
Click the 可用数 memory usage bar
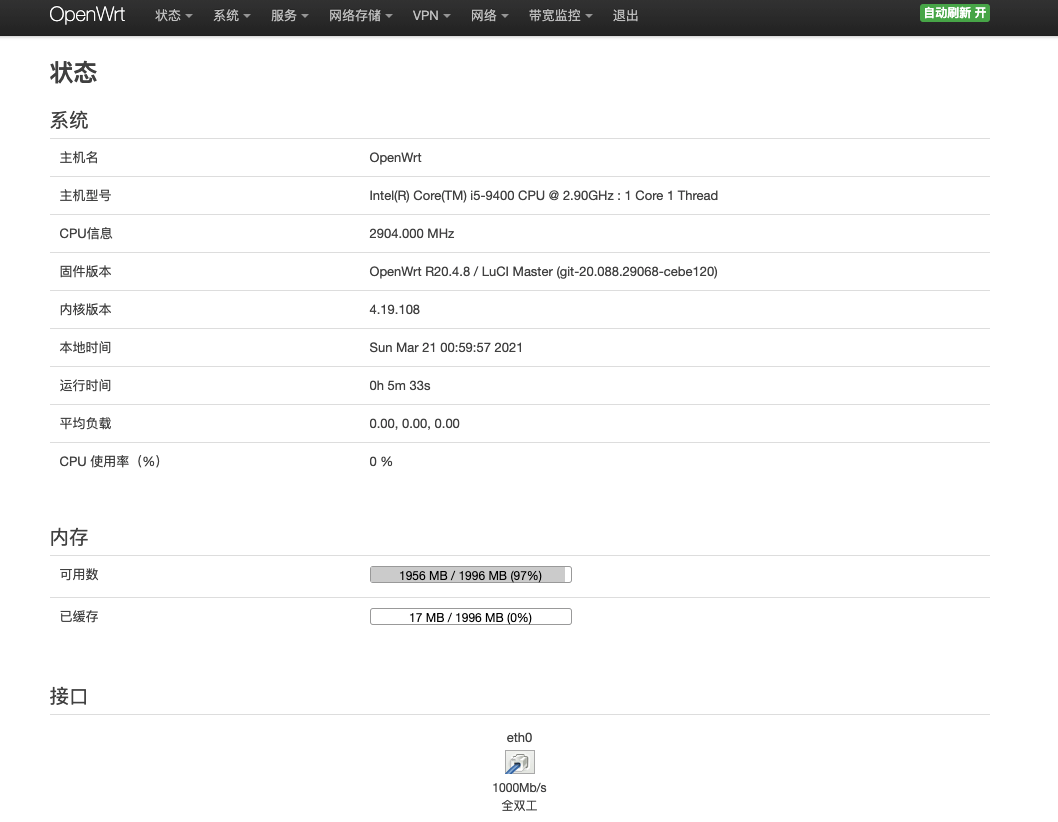(x=470, y=574)
